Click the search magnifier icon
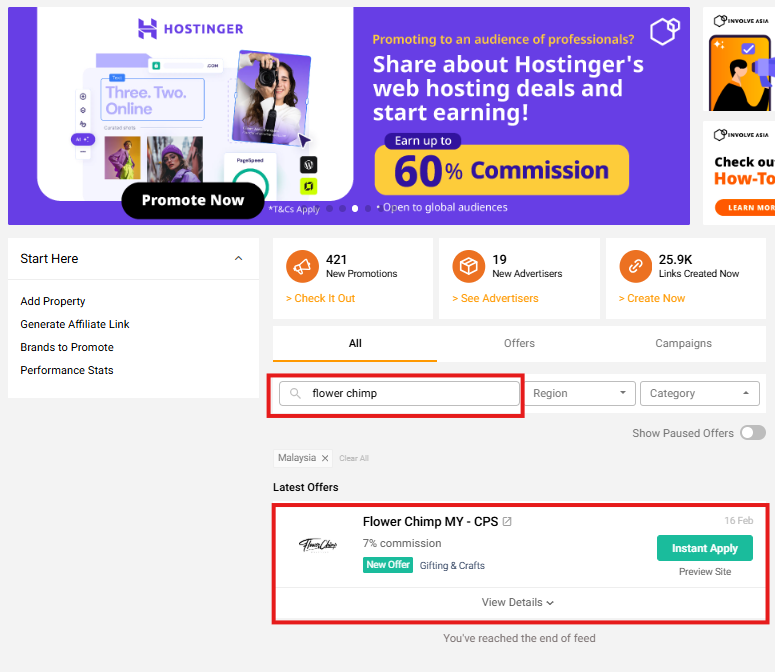Screen dimensions: 775x672 295,393
